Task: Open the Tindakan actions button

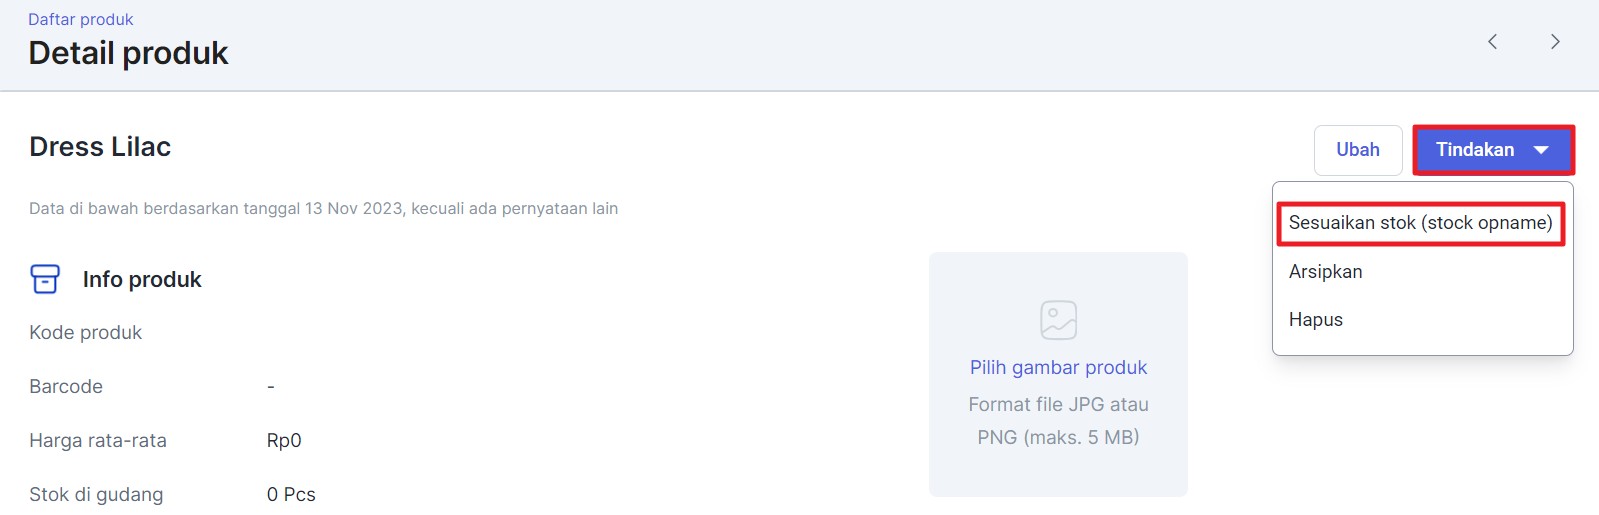Action: 1493,150
